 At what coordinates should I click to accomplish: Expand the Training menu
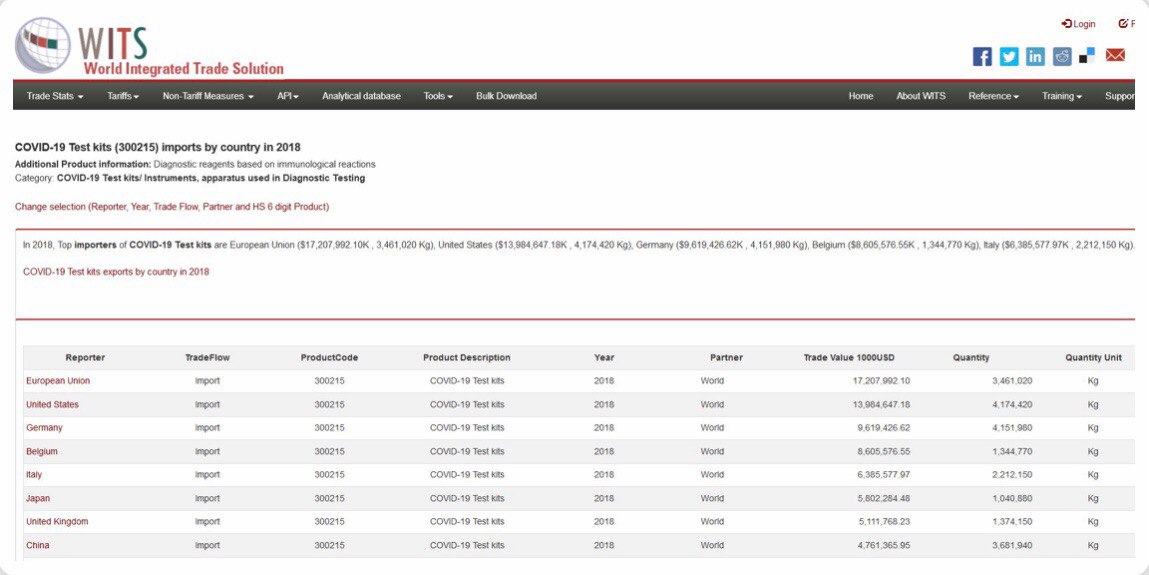click(1062, 96)
